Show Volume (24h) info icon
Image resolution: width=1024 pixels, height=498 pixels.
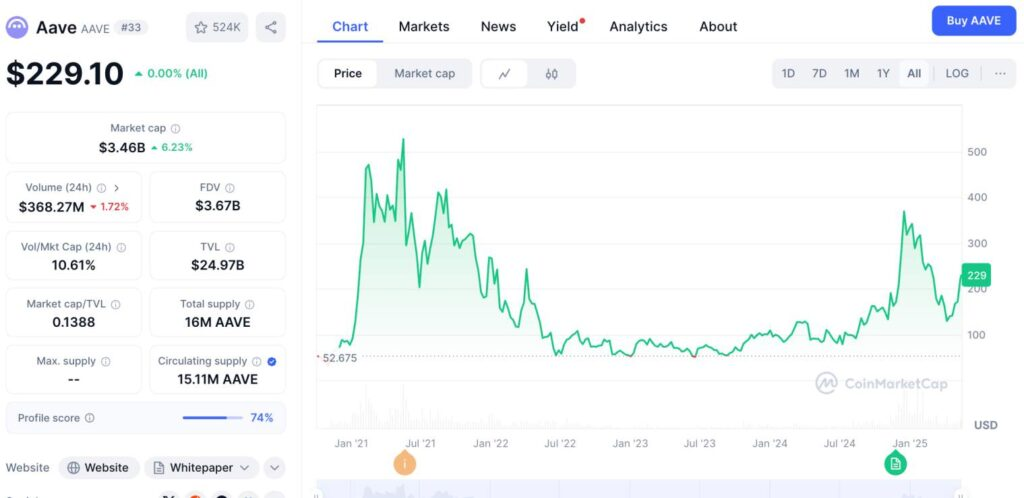[101, 188]
